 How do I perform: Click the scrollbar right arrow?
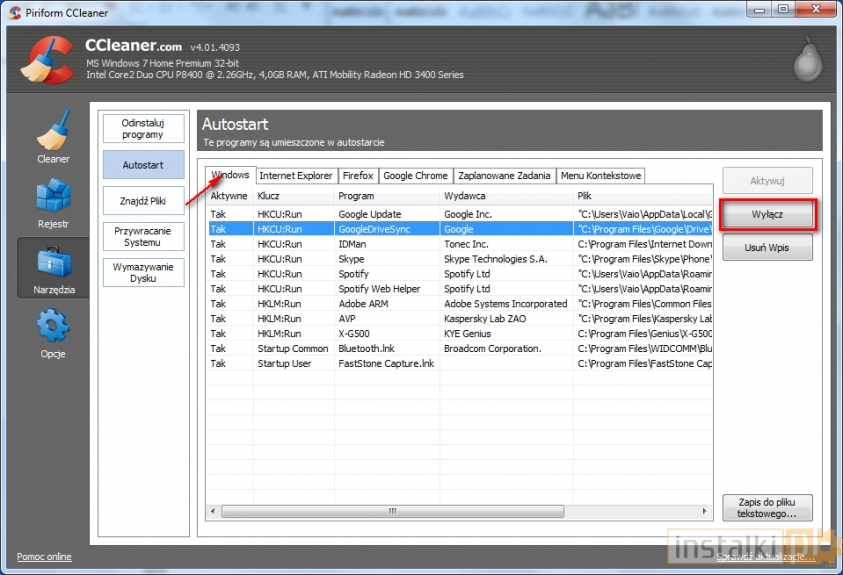coord(704,511)
